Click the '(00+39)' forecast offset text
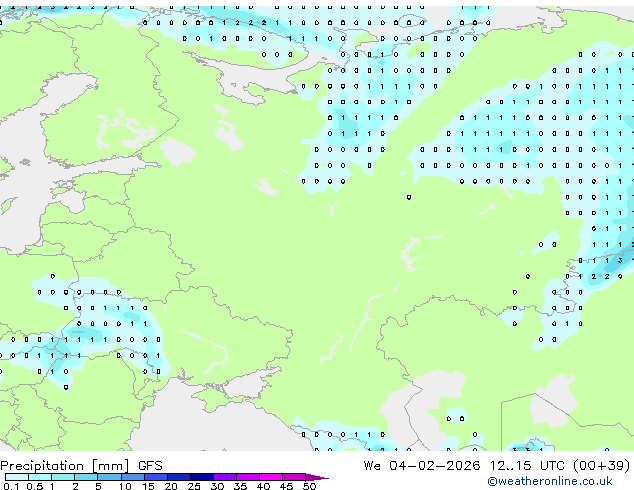This screenshot has width=634, height=490. coord(602,466)
